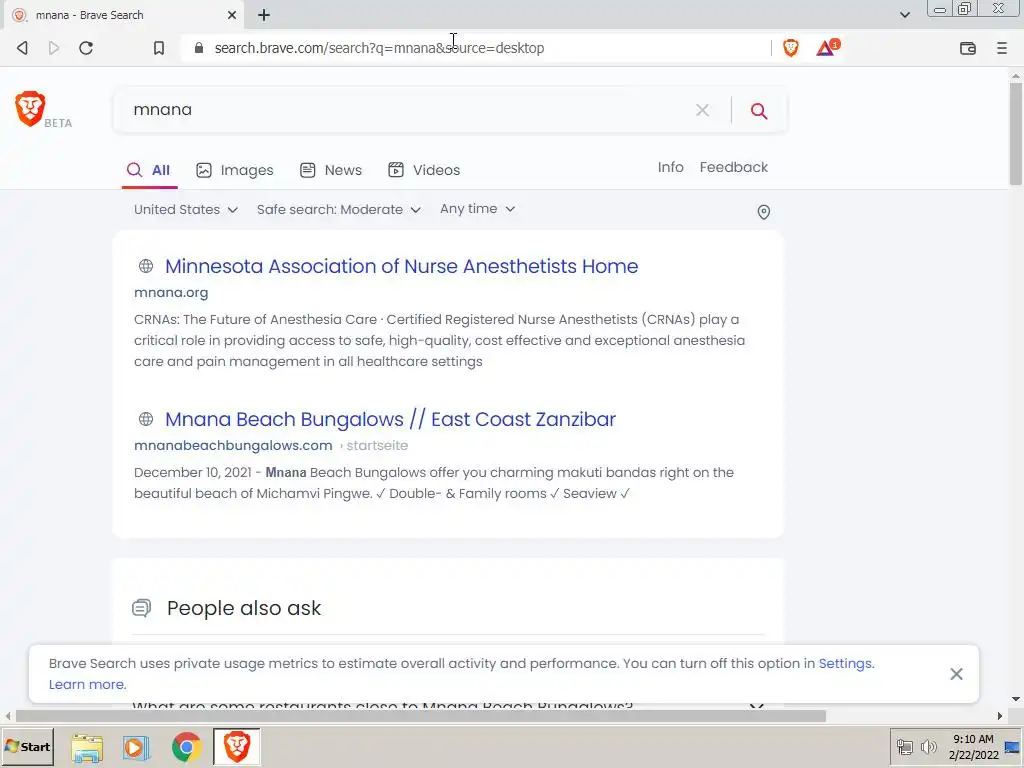Click the mnanabeachbungalows.com URL
This screenshot has height=768, width=1024.
click(233, 445)
